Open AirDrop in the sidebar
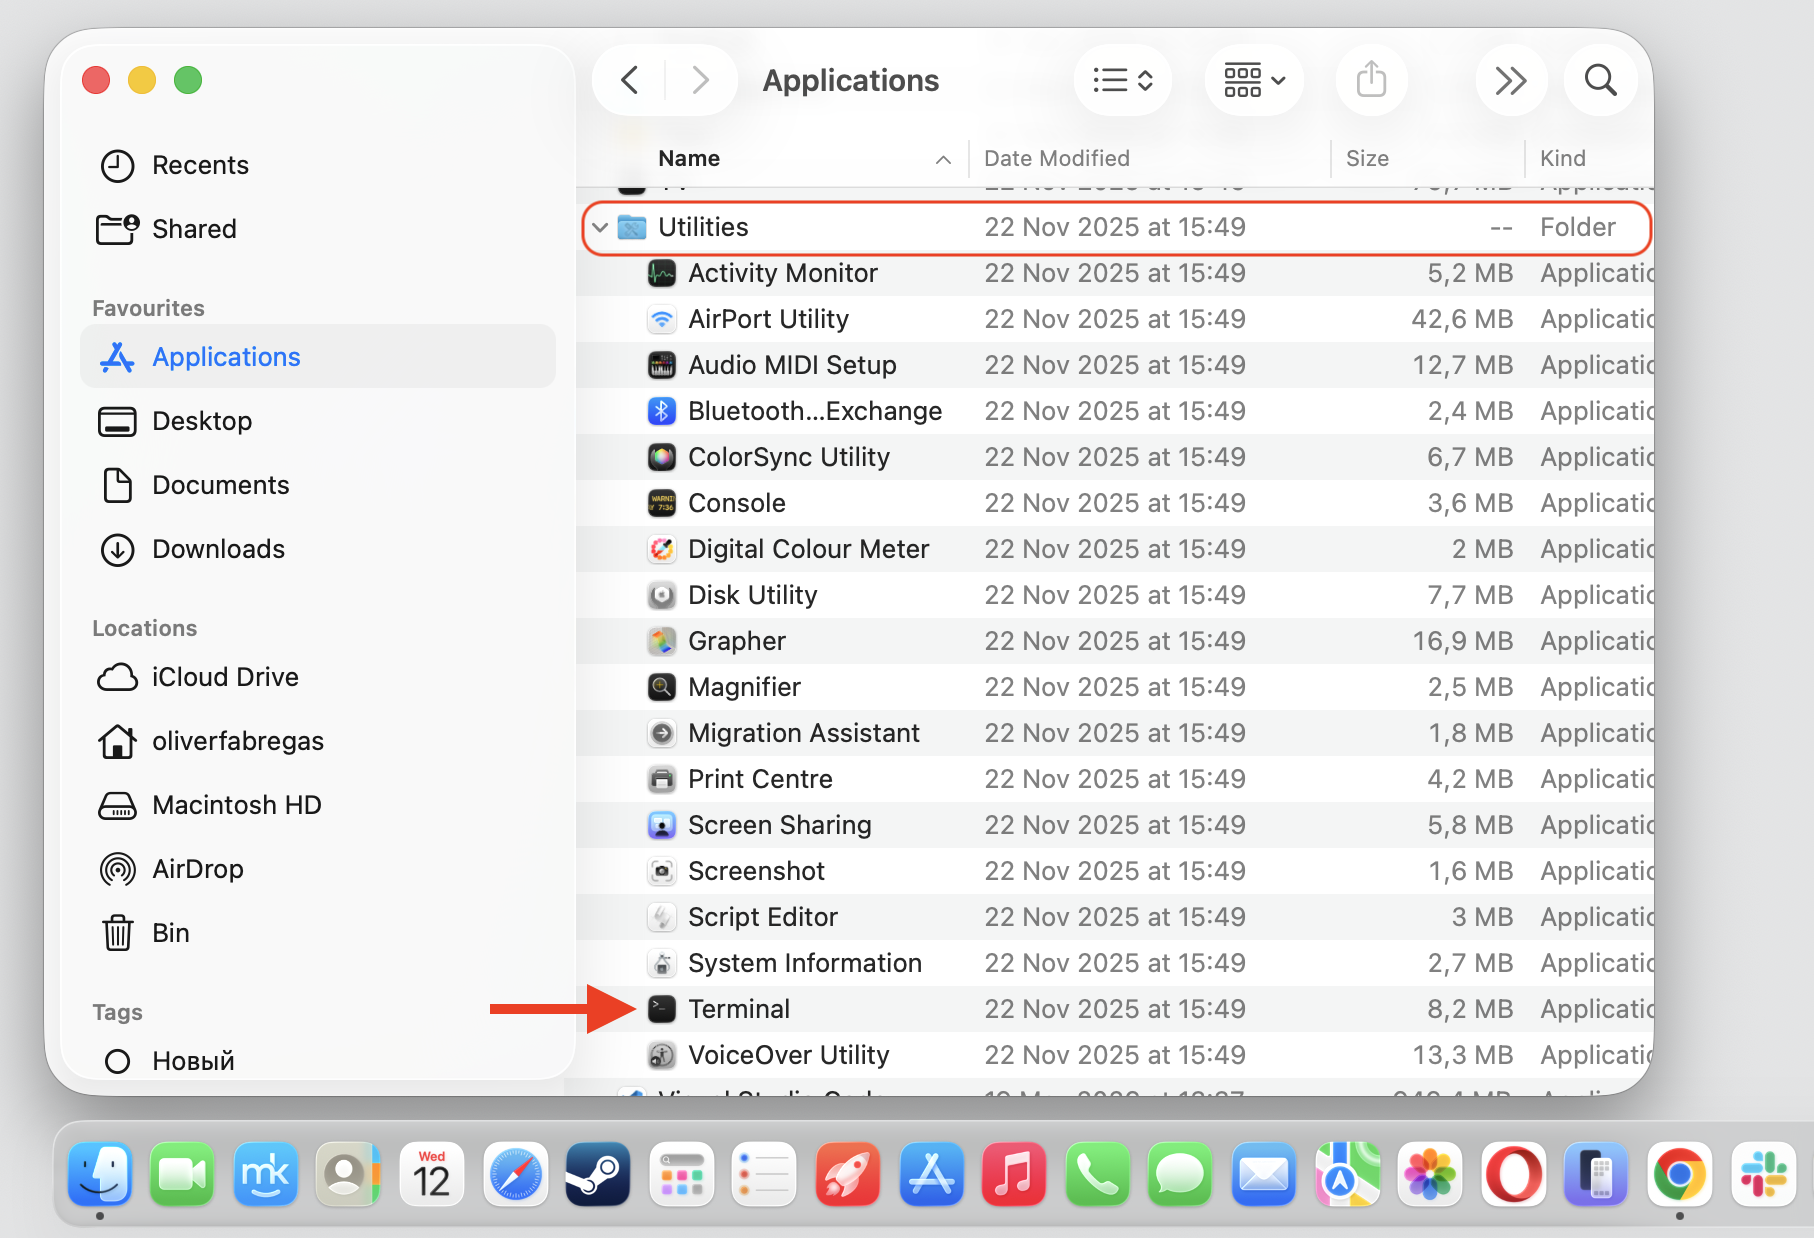1814x1238 pixels. click(317, 869)
